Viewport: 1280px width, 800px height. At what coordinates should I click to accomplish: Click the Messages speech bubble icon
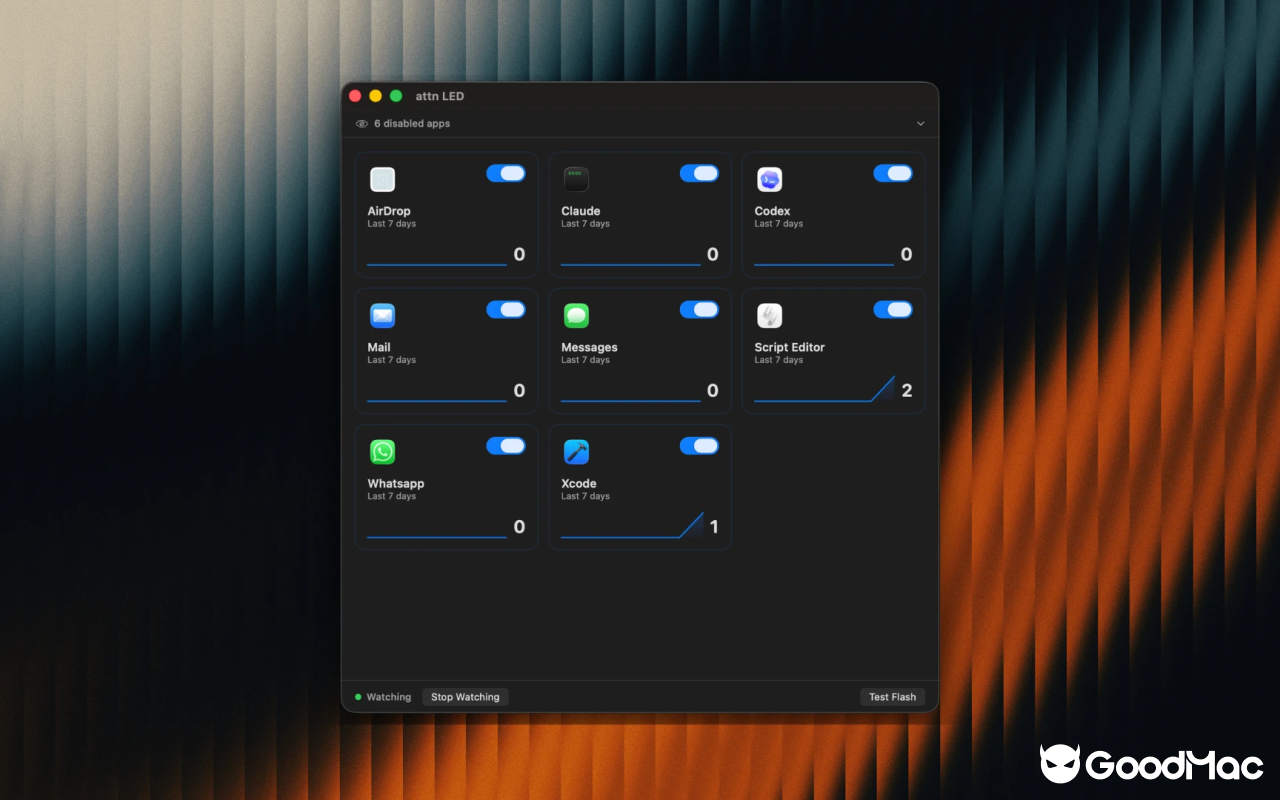click(x=576, y=316)
